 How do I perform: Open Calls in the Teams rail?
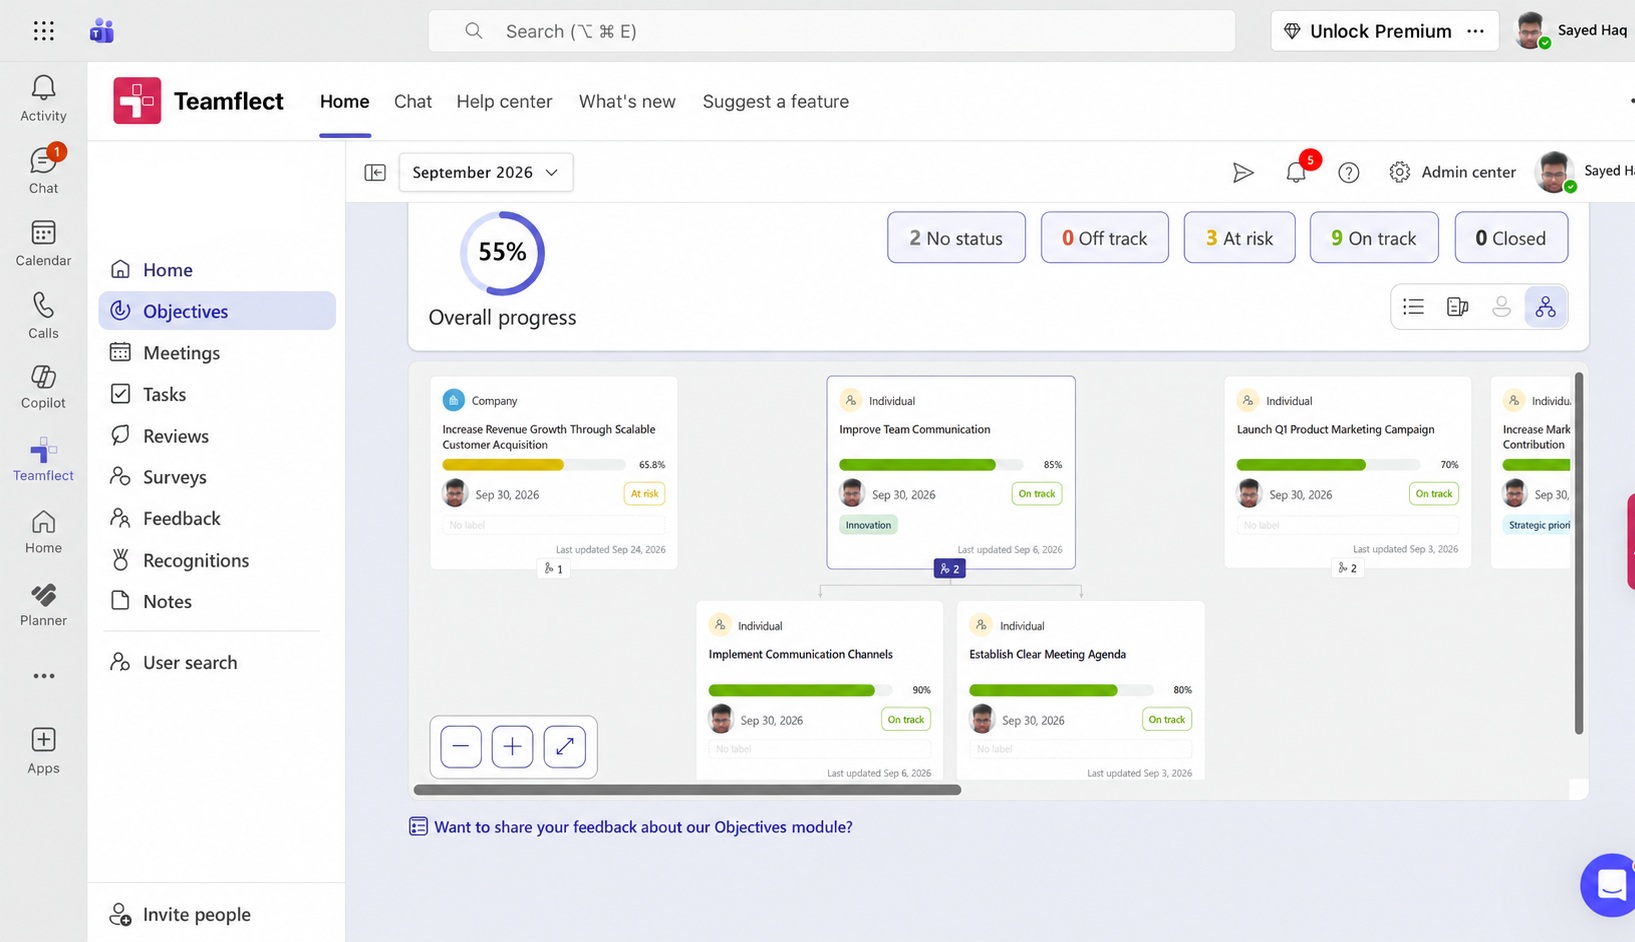coord(43,315)
